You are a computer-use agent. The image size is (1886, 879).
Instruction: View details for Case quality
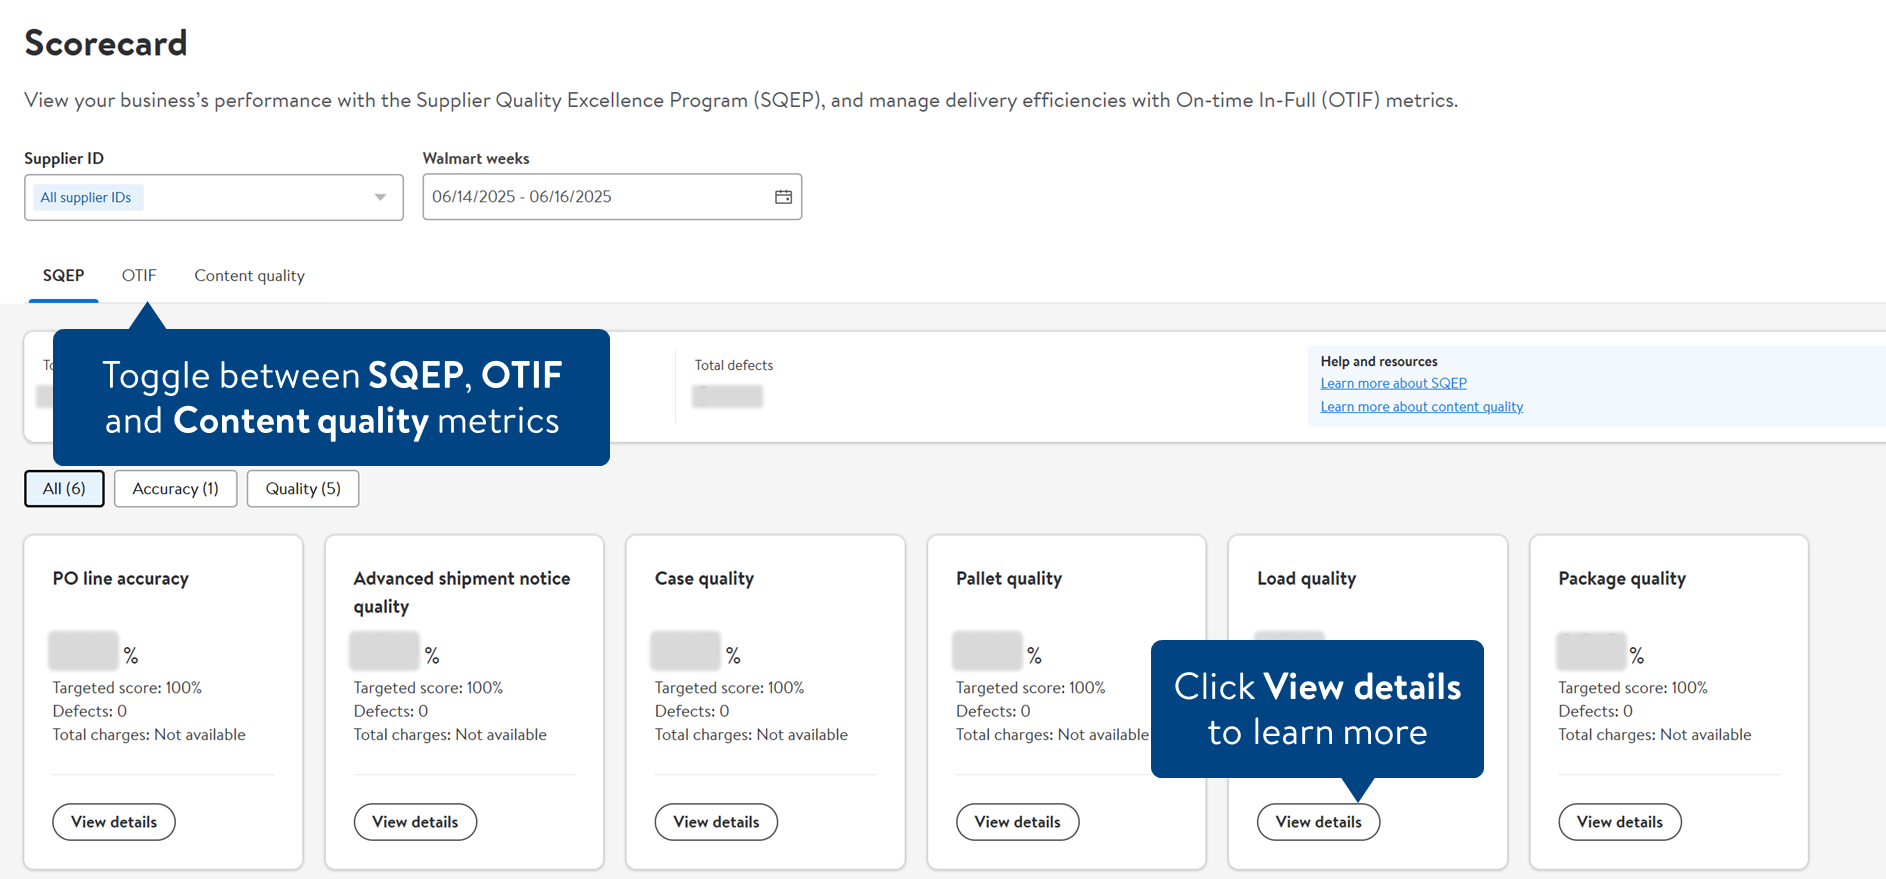pyautogui.click(x=716, y=822)
